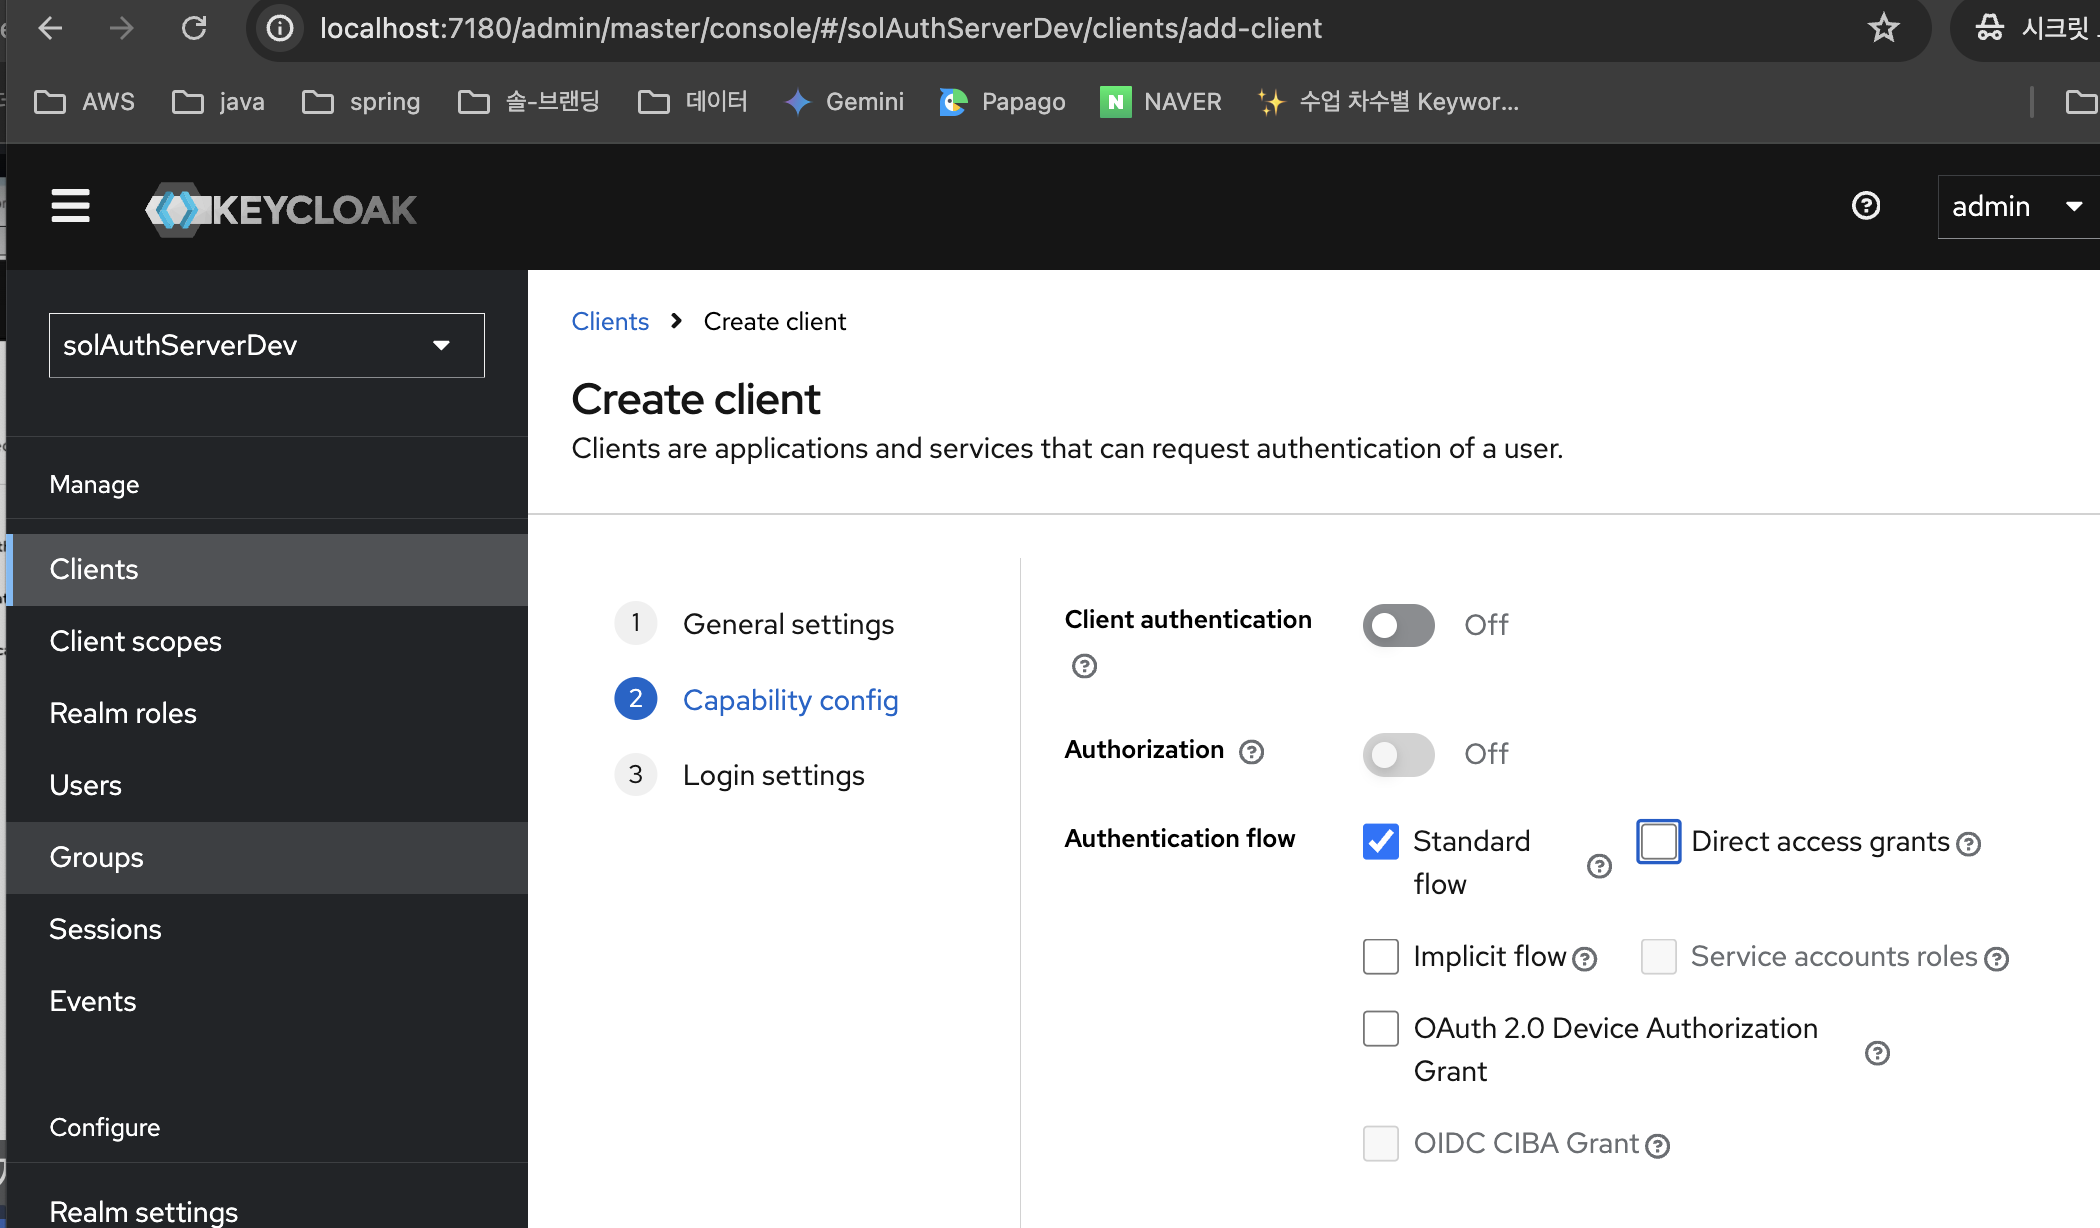This screenshot has width=2100, height=1228.
Task: Enable the Direct access grants checkbox
Action: [x=1657, y=841]
